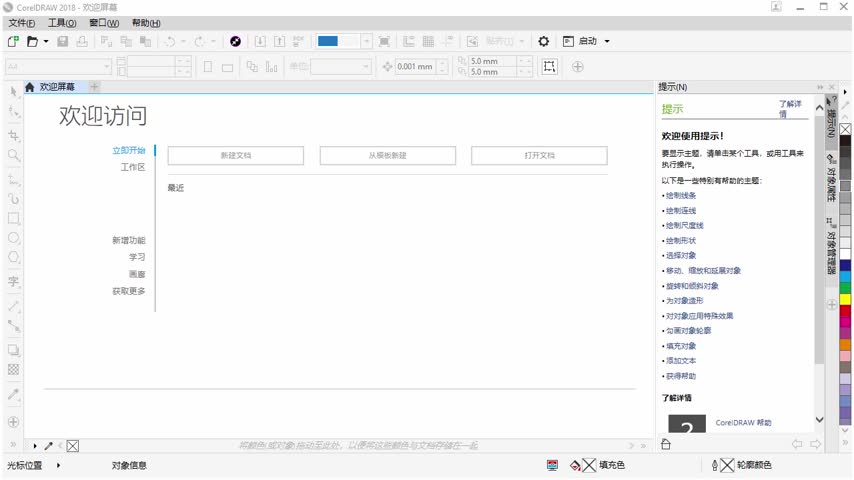Image resolution: width=854 pixels, height=480 pixels.
Task: Open the 对象管理器 docker tab
Action: coord(831,246)
